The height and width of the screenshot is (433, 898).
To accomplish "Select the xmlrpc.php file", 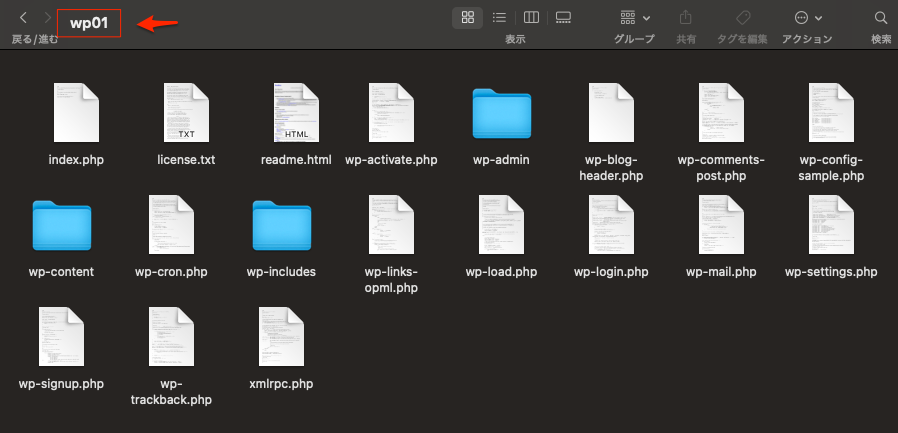I will click(281, 336).
